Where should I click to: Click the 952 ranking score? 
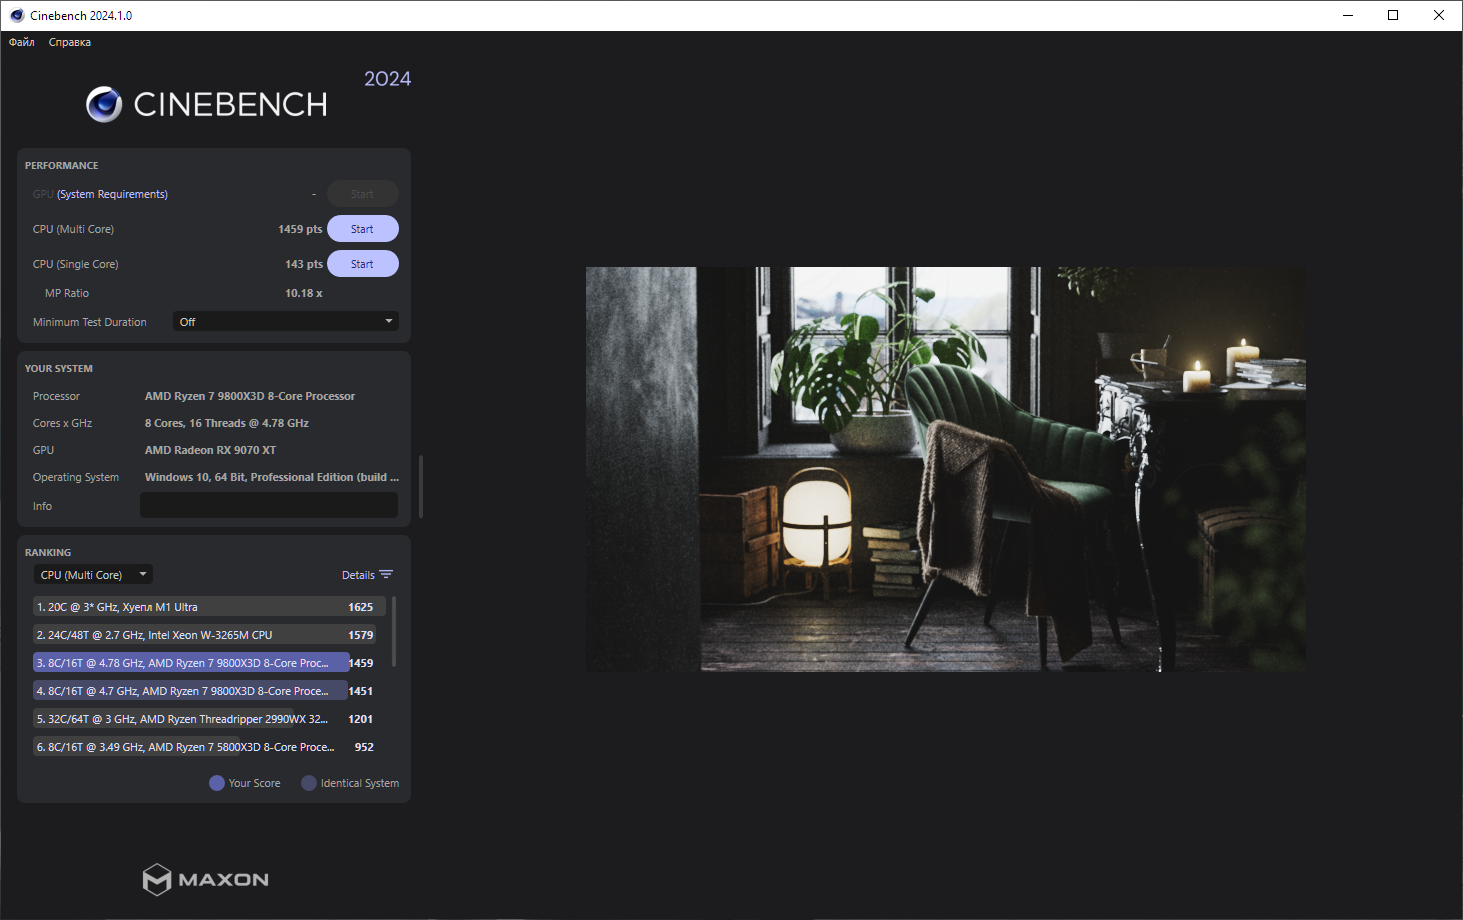pyautogui.click(x=364, y=747)
